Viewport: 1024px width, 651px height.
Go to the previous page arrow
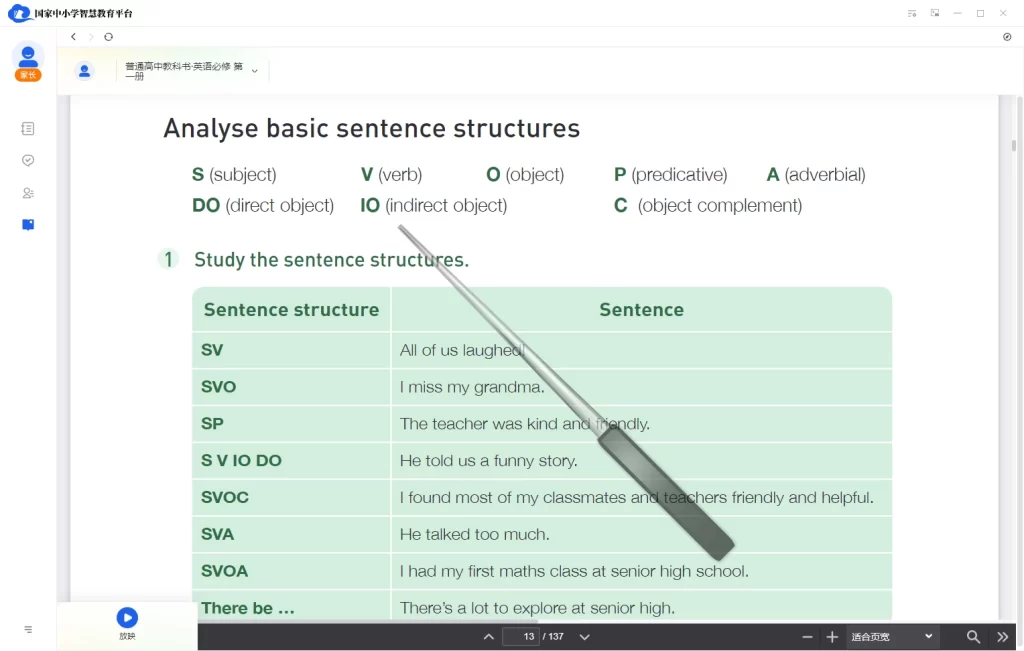tap(488, 637)
